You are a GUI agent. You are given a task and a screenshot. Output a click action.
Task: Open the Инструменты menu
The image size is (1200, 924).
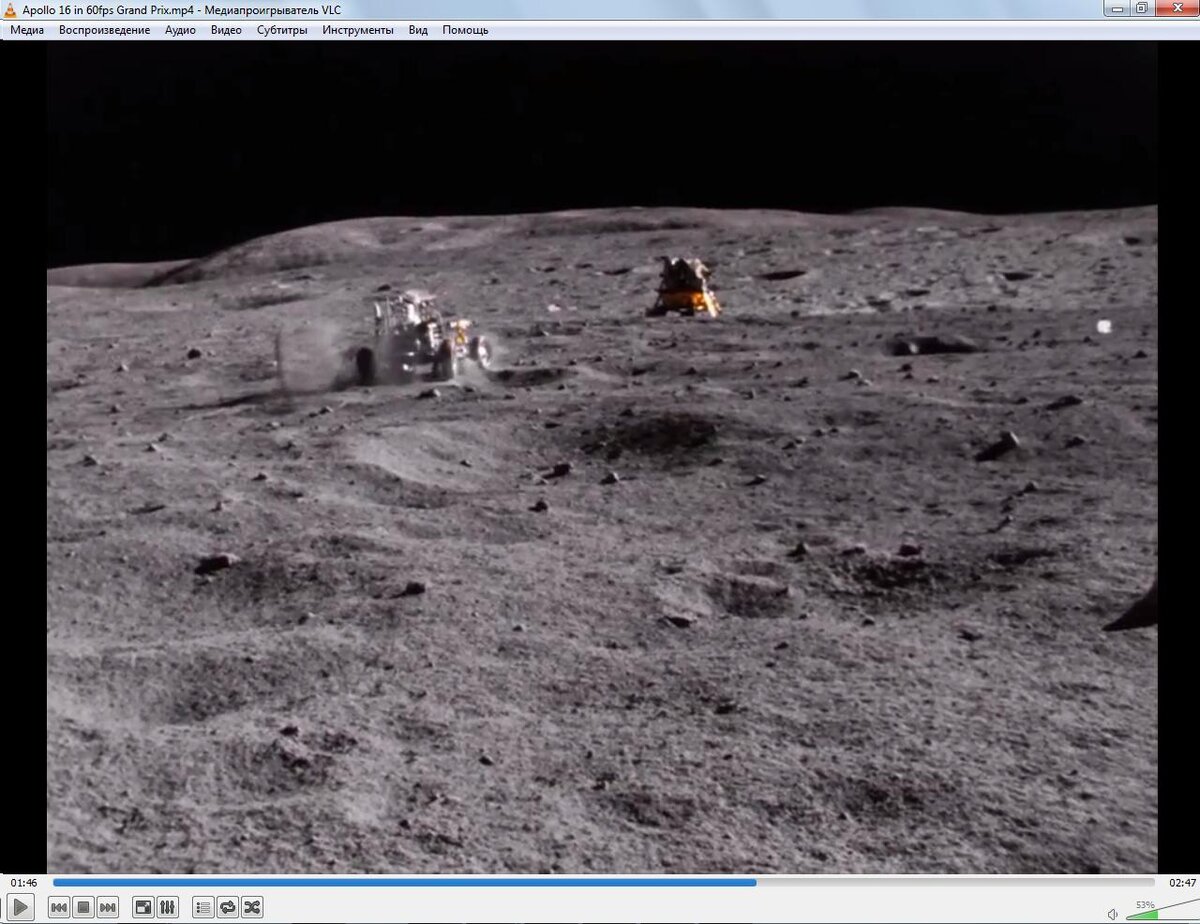coord(358,30)
